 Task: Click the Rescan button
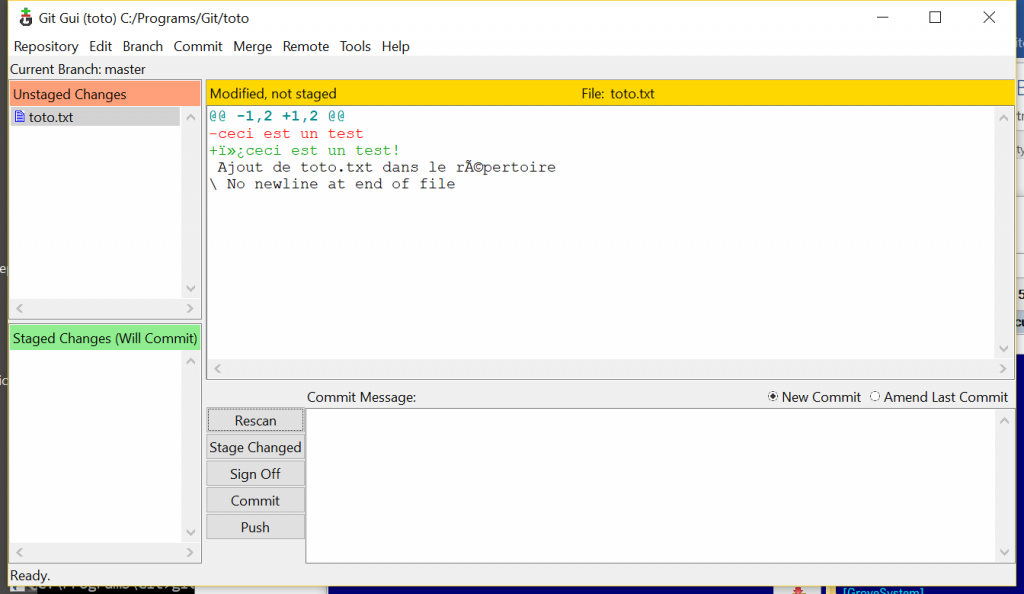coord(255,420)
